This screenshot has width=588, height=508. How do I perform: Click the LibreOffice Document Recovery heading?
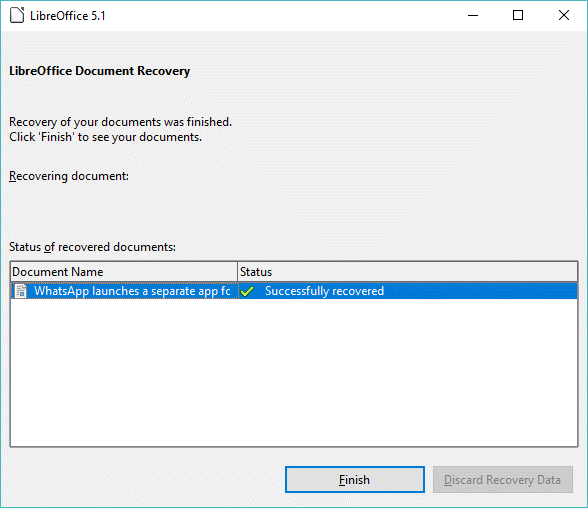(x=99, y=71)
